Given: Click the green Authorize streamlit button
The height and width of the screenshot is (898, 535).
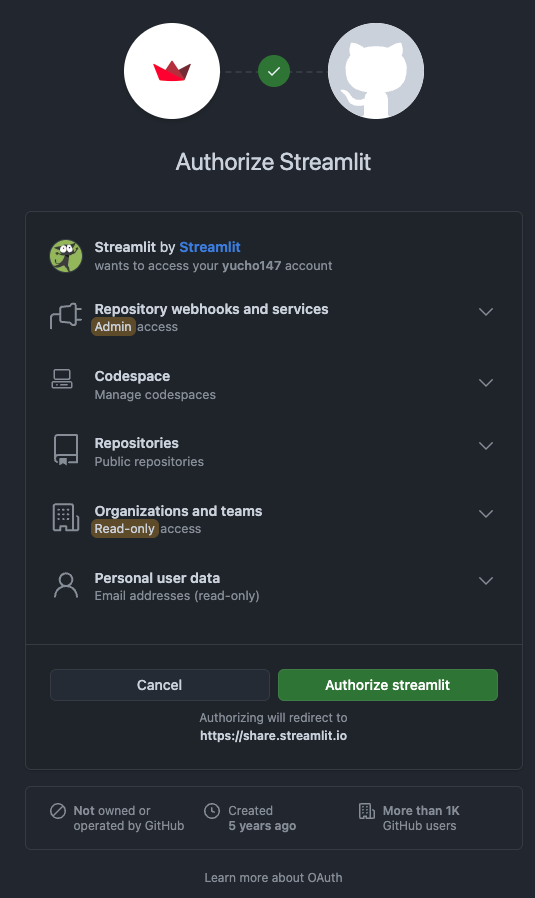Looking at the screenshot, I should click(388, 685).
